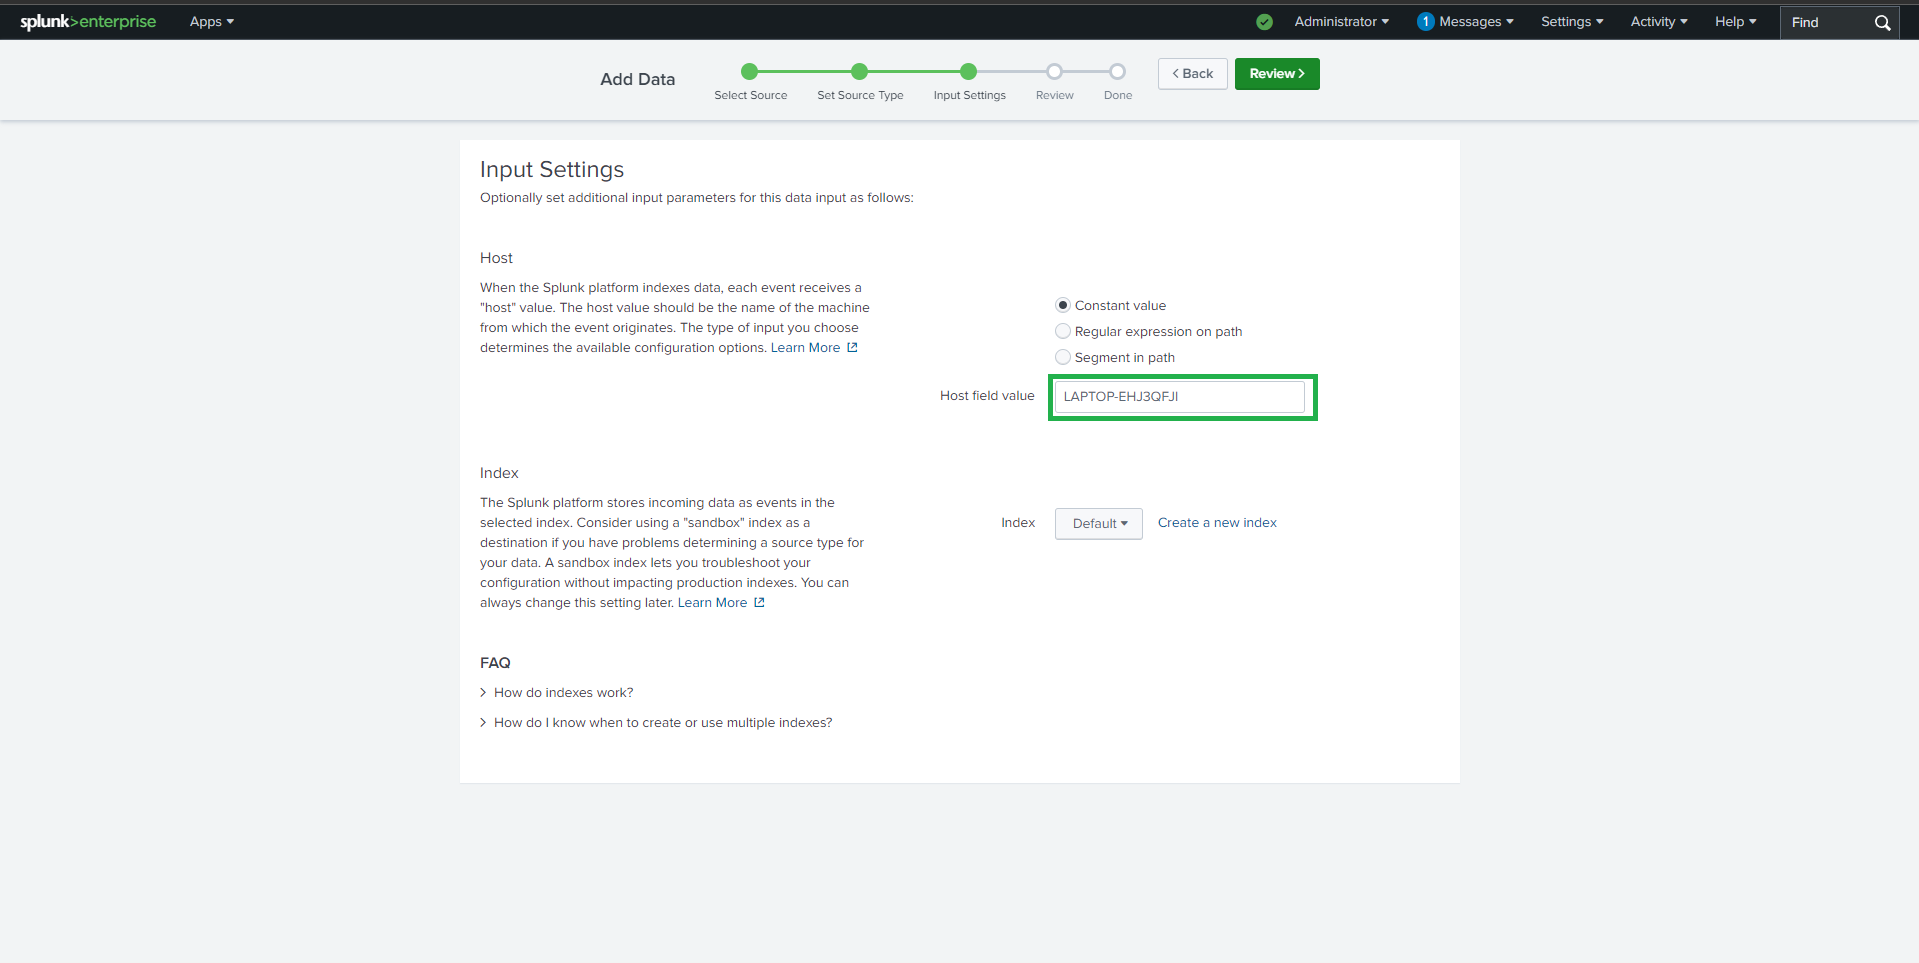Click the green Review button

tap(1276, 74)
